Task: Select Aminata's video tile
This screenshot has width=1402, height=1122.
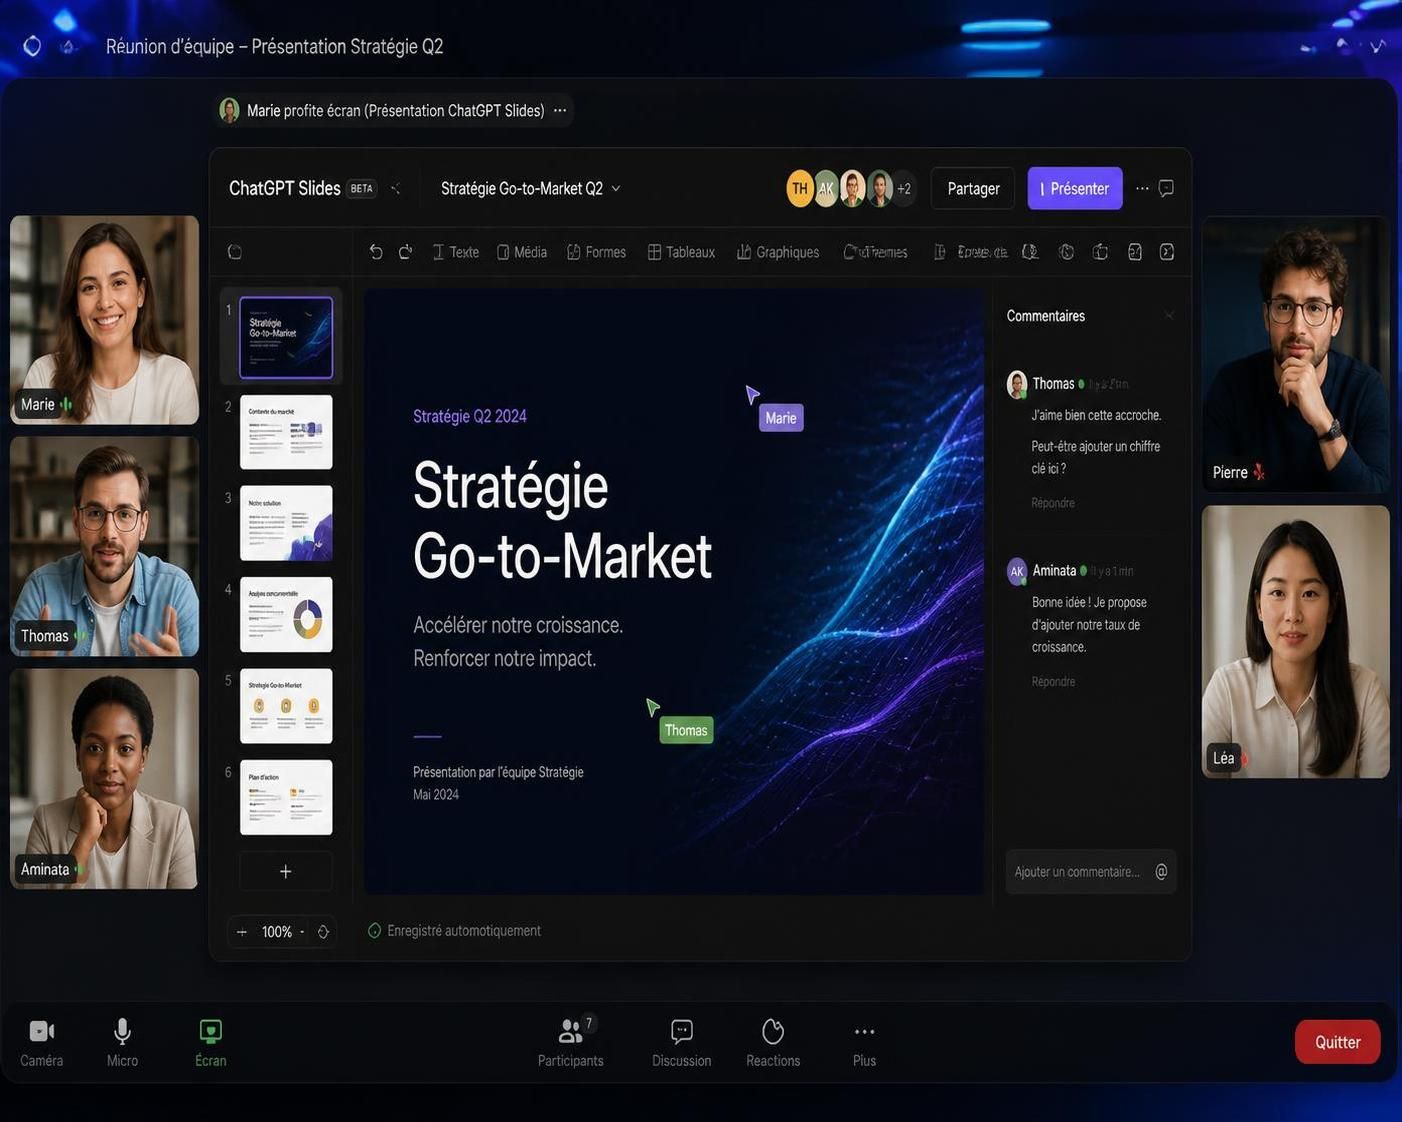Action: [x=105, y=779]
